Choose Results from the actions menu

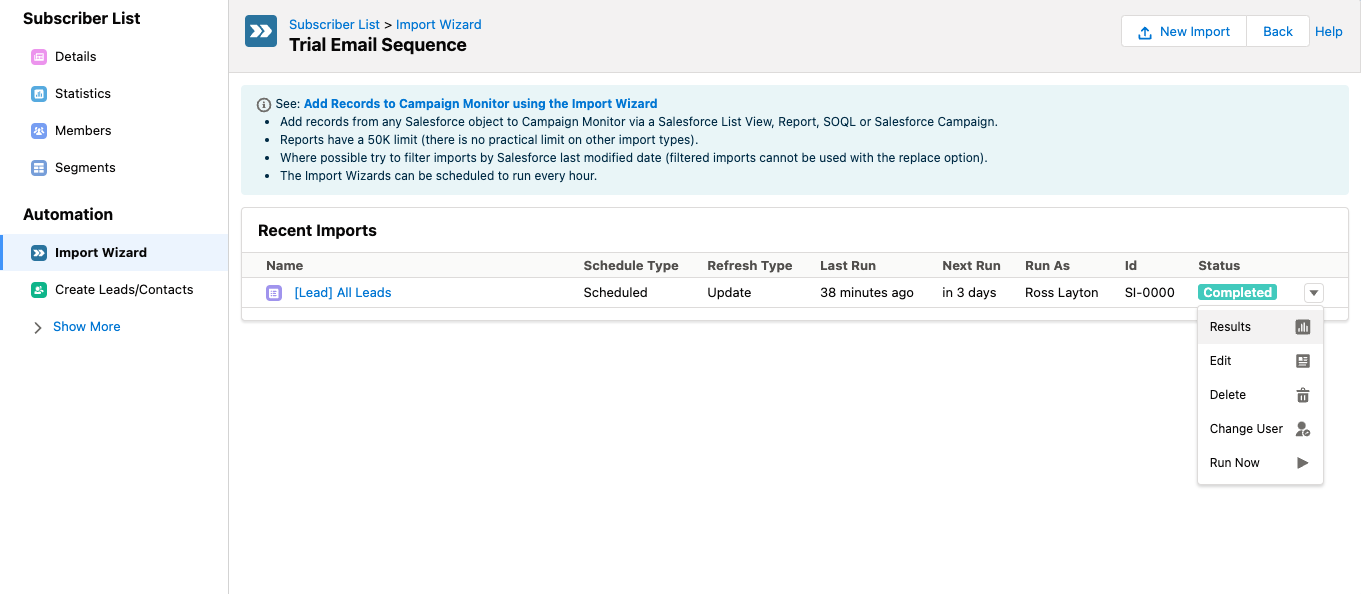(1260, 327)
